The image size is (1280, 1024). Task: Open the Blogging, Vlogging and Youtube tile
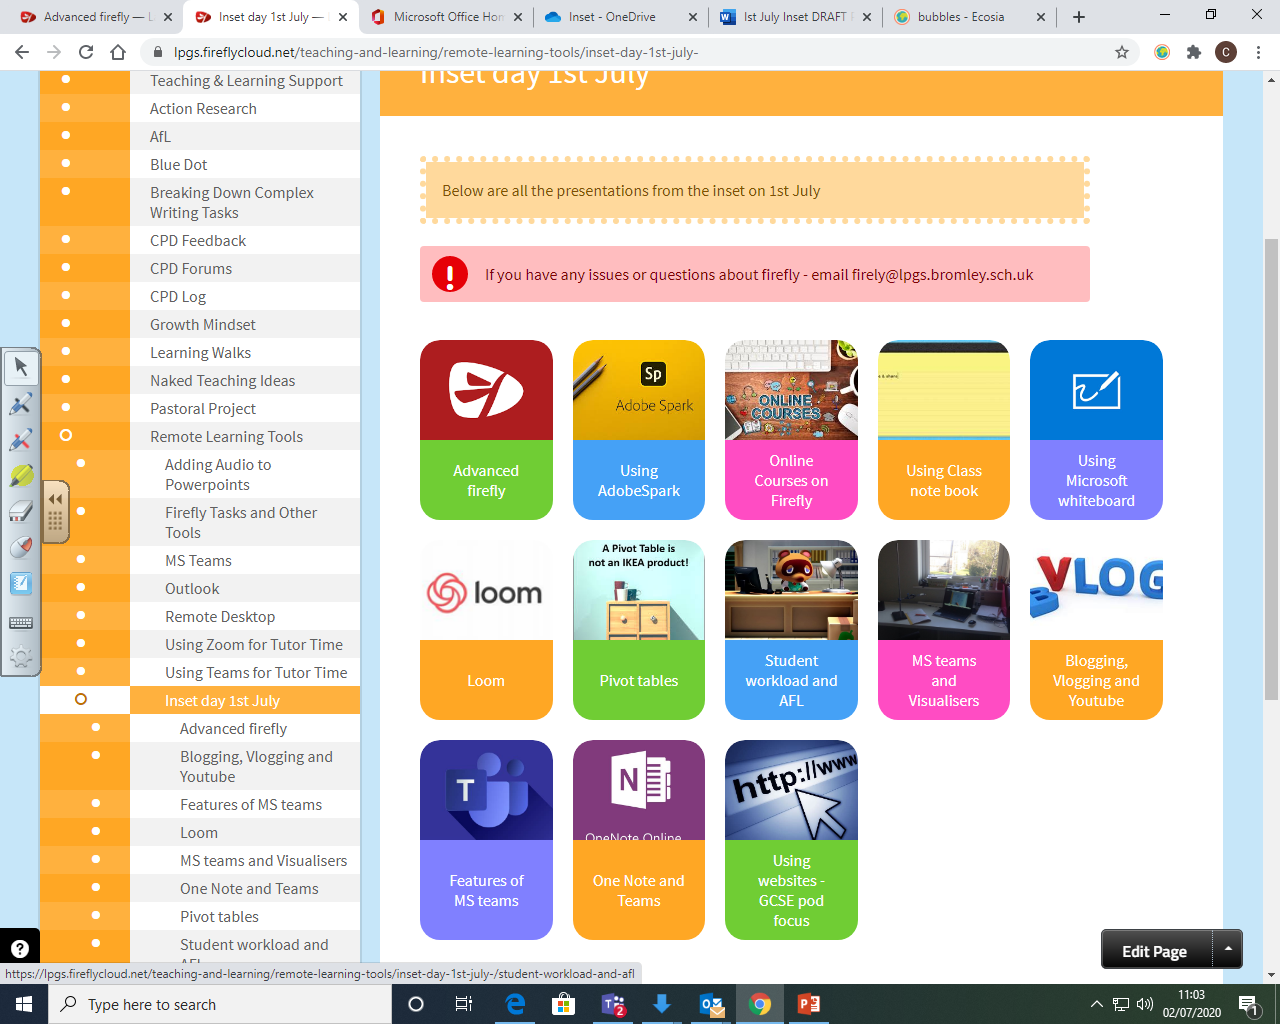tap(1096, 630)
